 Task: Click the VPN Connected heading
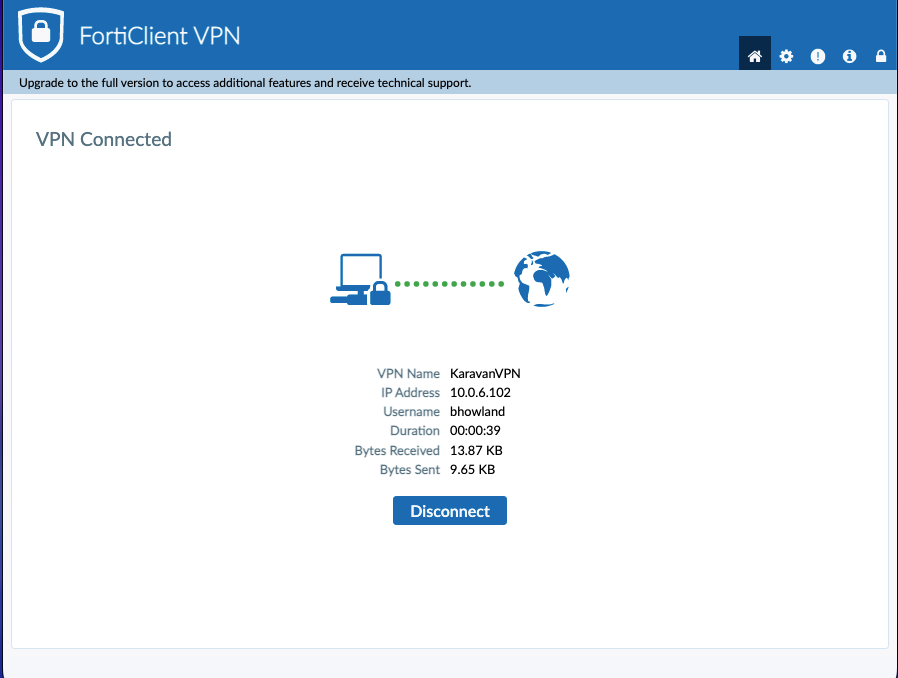point(103,139)
